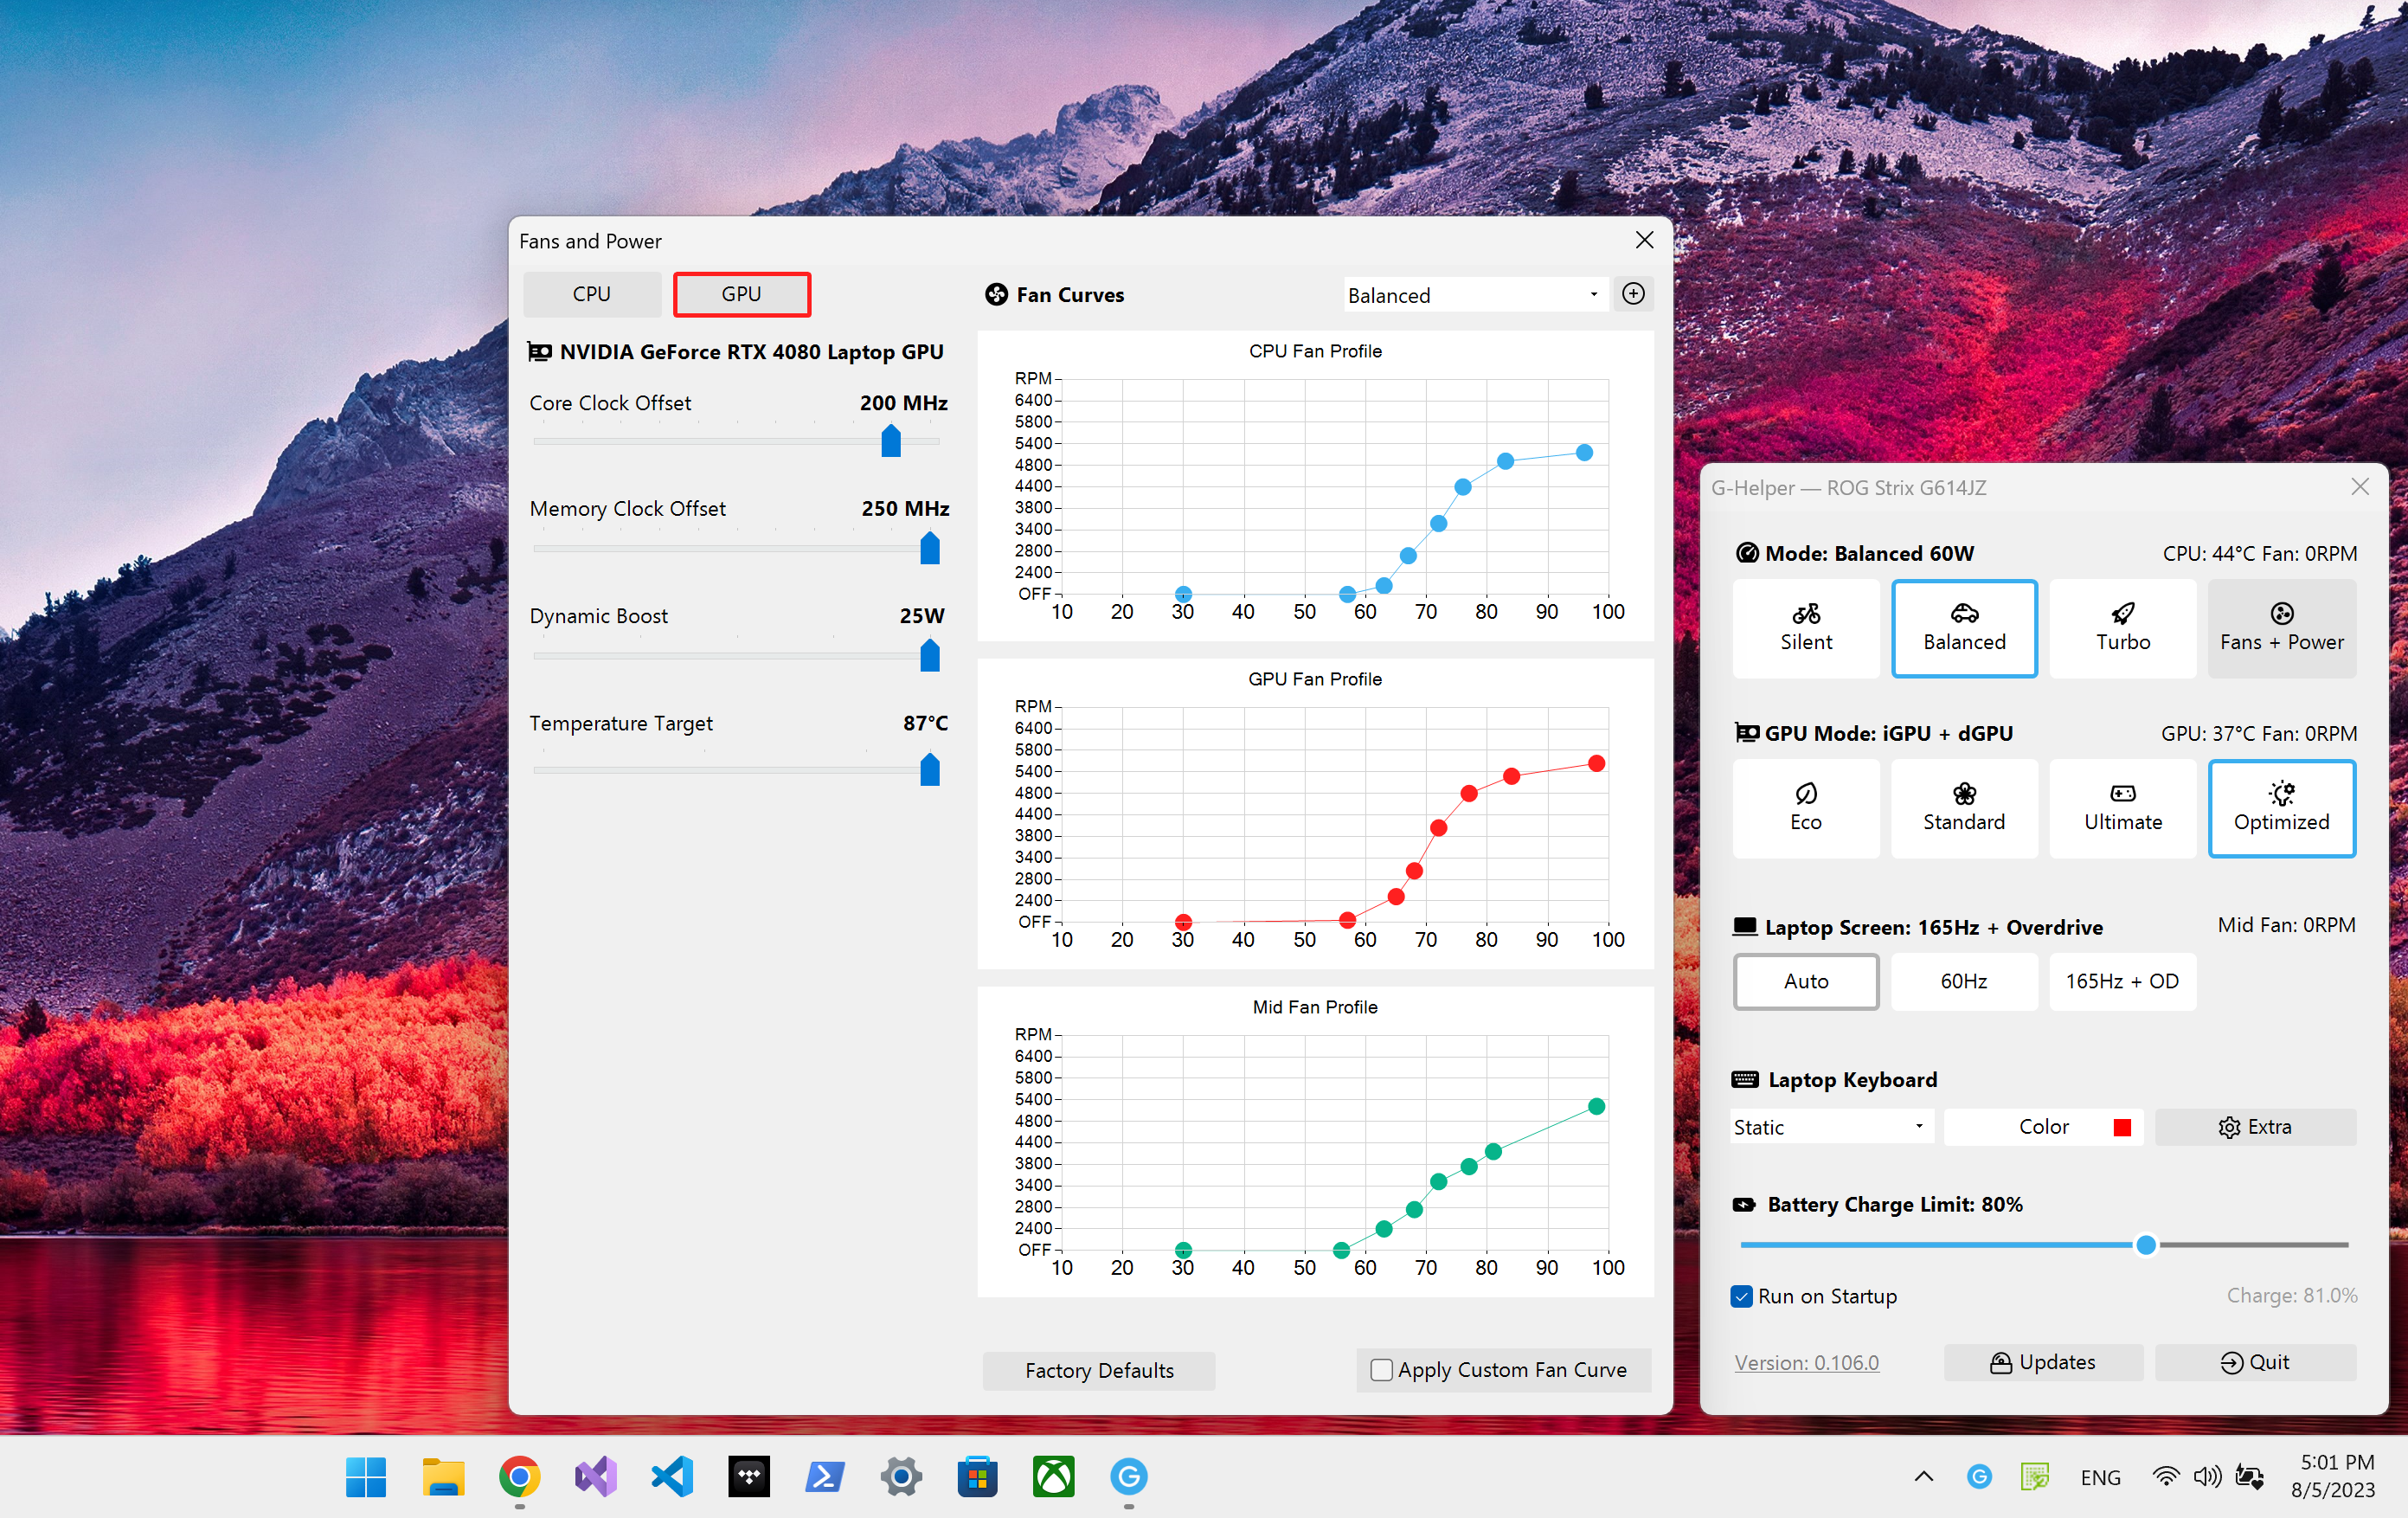Open the Tidal app from the taskbar
The height and width of the screenshot is (1518, 2408).
pyautogui.click(x=749, y=1477)
